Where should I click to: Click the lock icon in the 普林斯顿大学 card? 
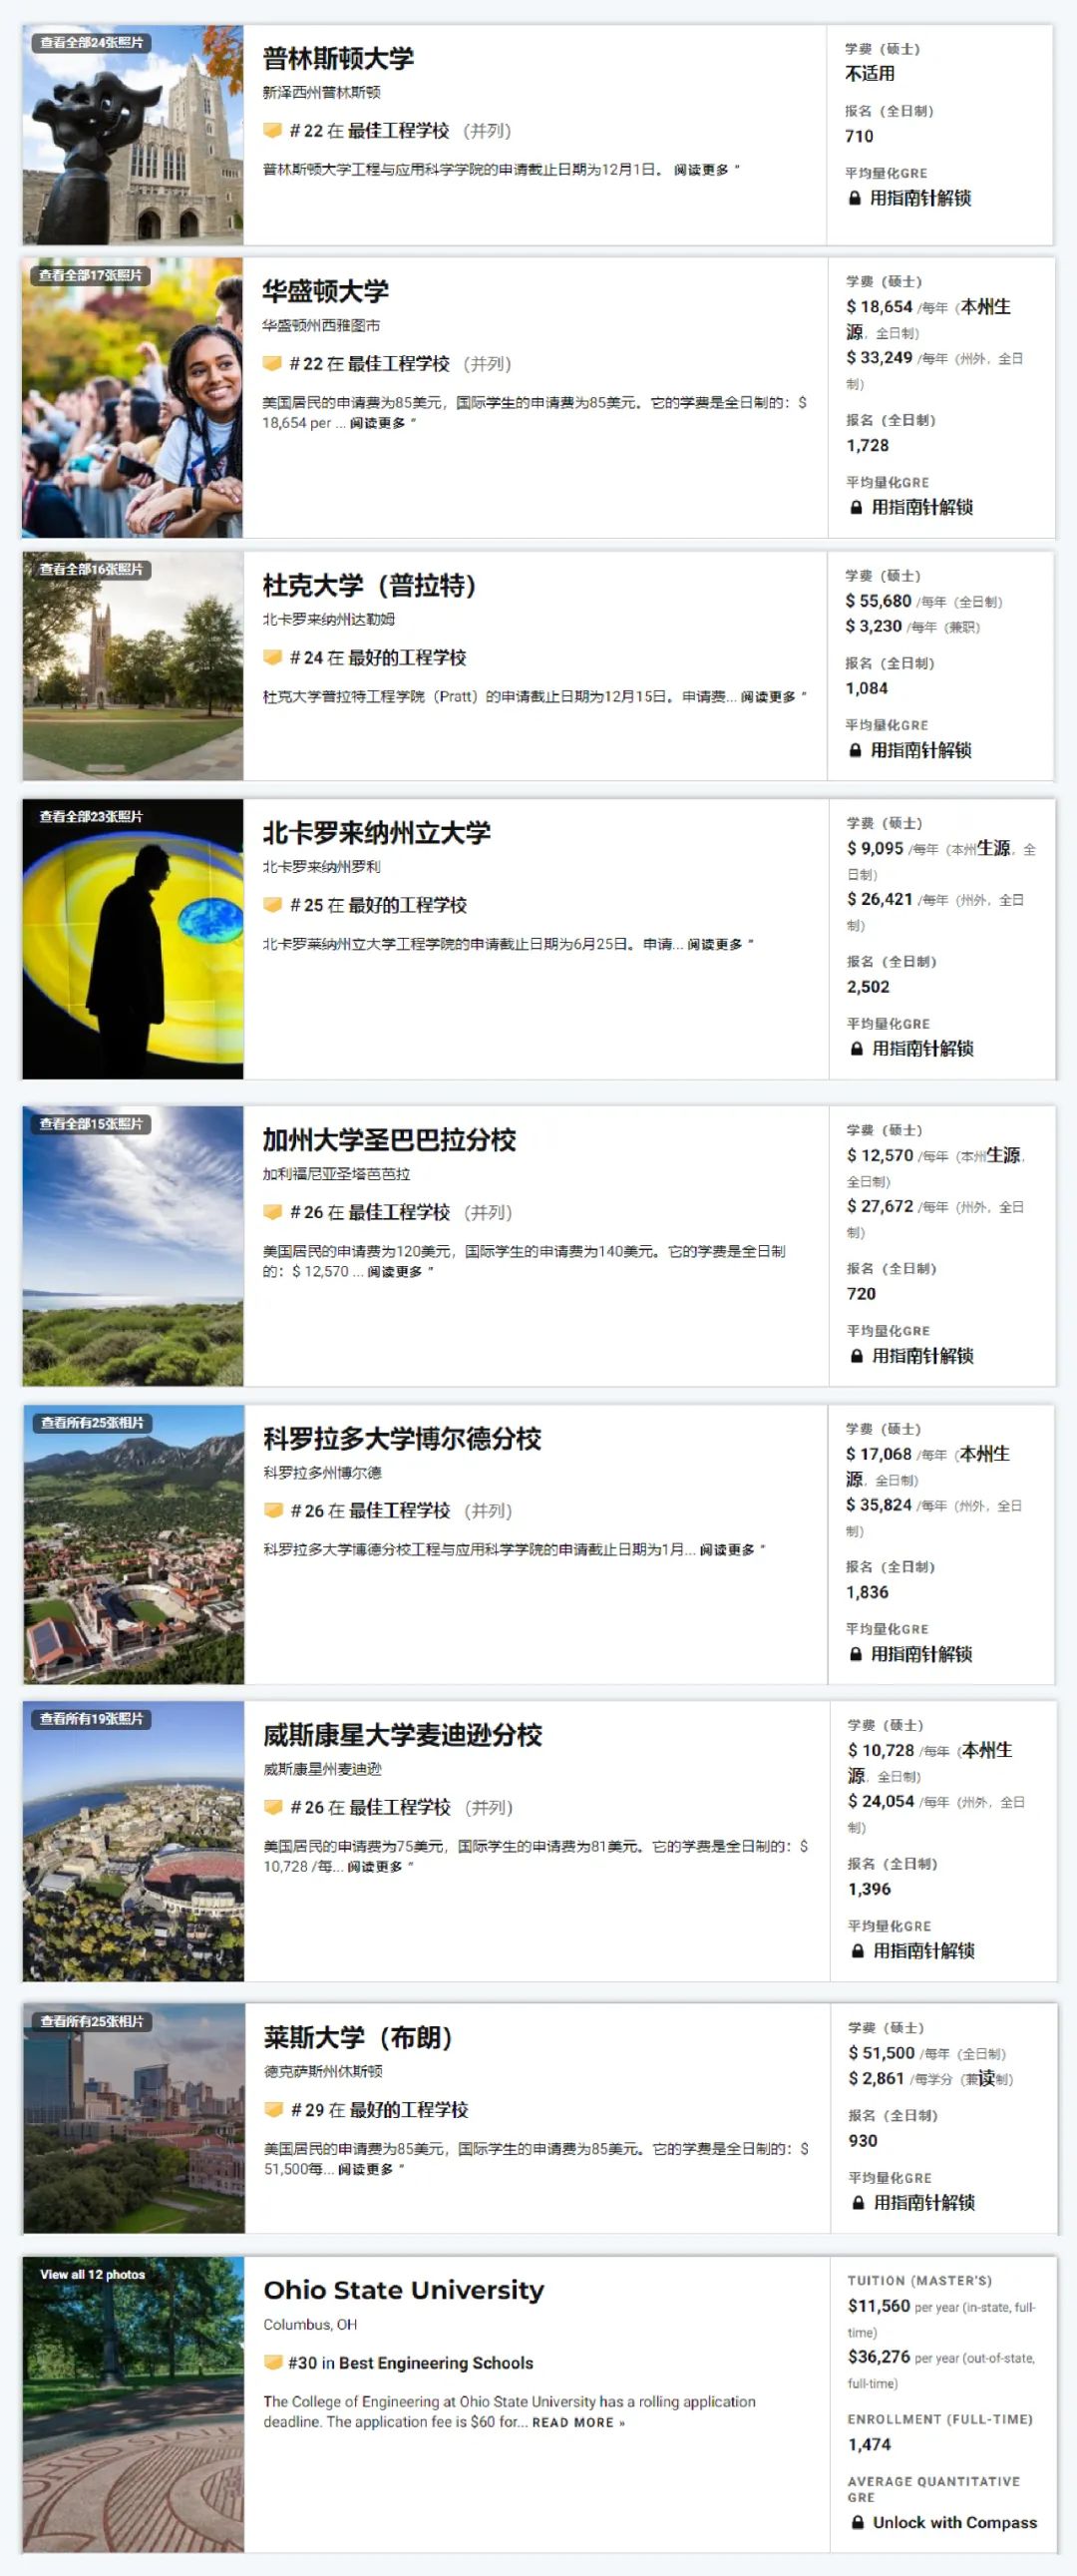[854, 199]
